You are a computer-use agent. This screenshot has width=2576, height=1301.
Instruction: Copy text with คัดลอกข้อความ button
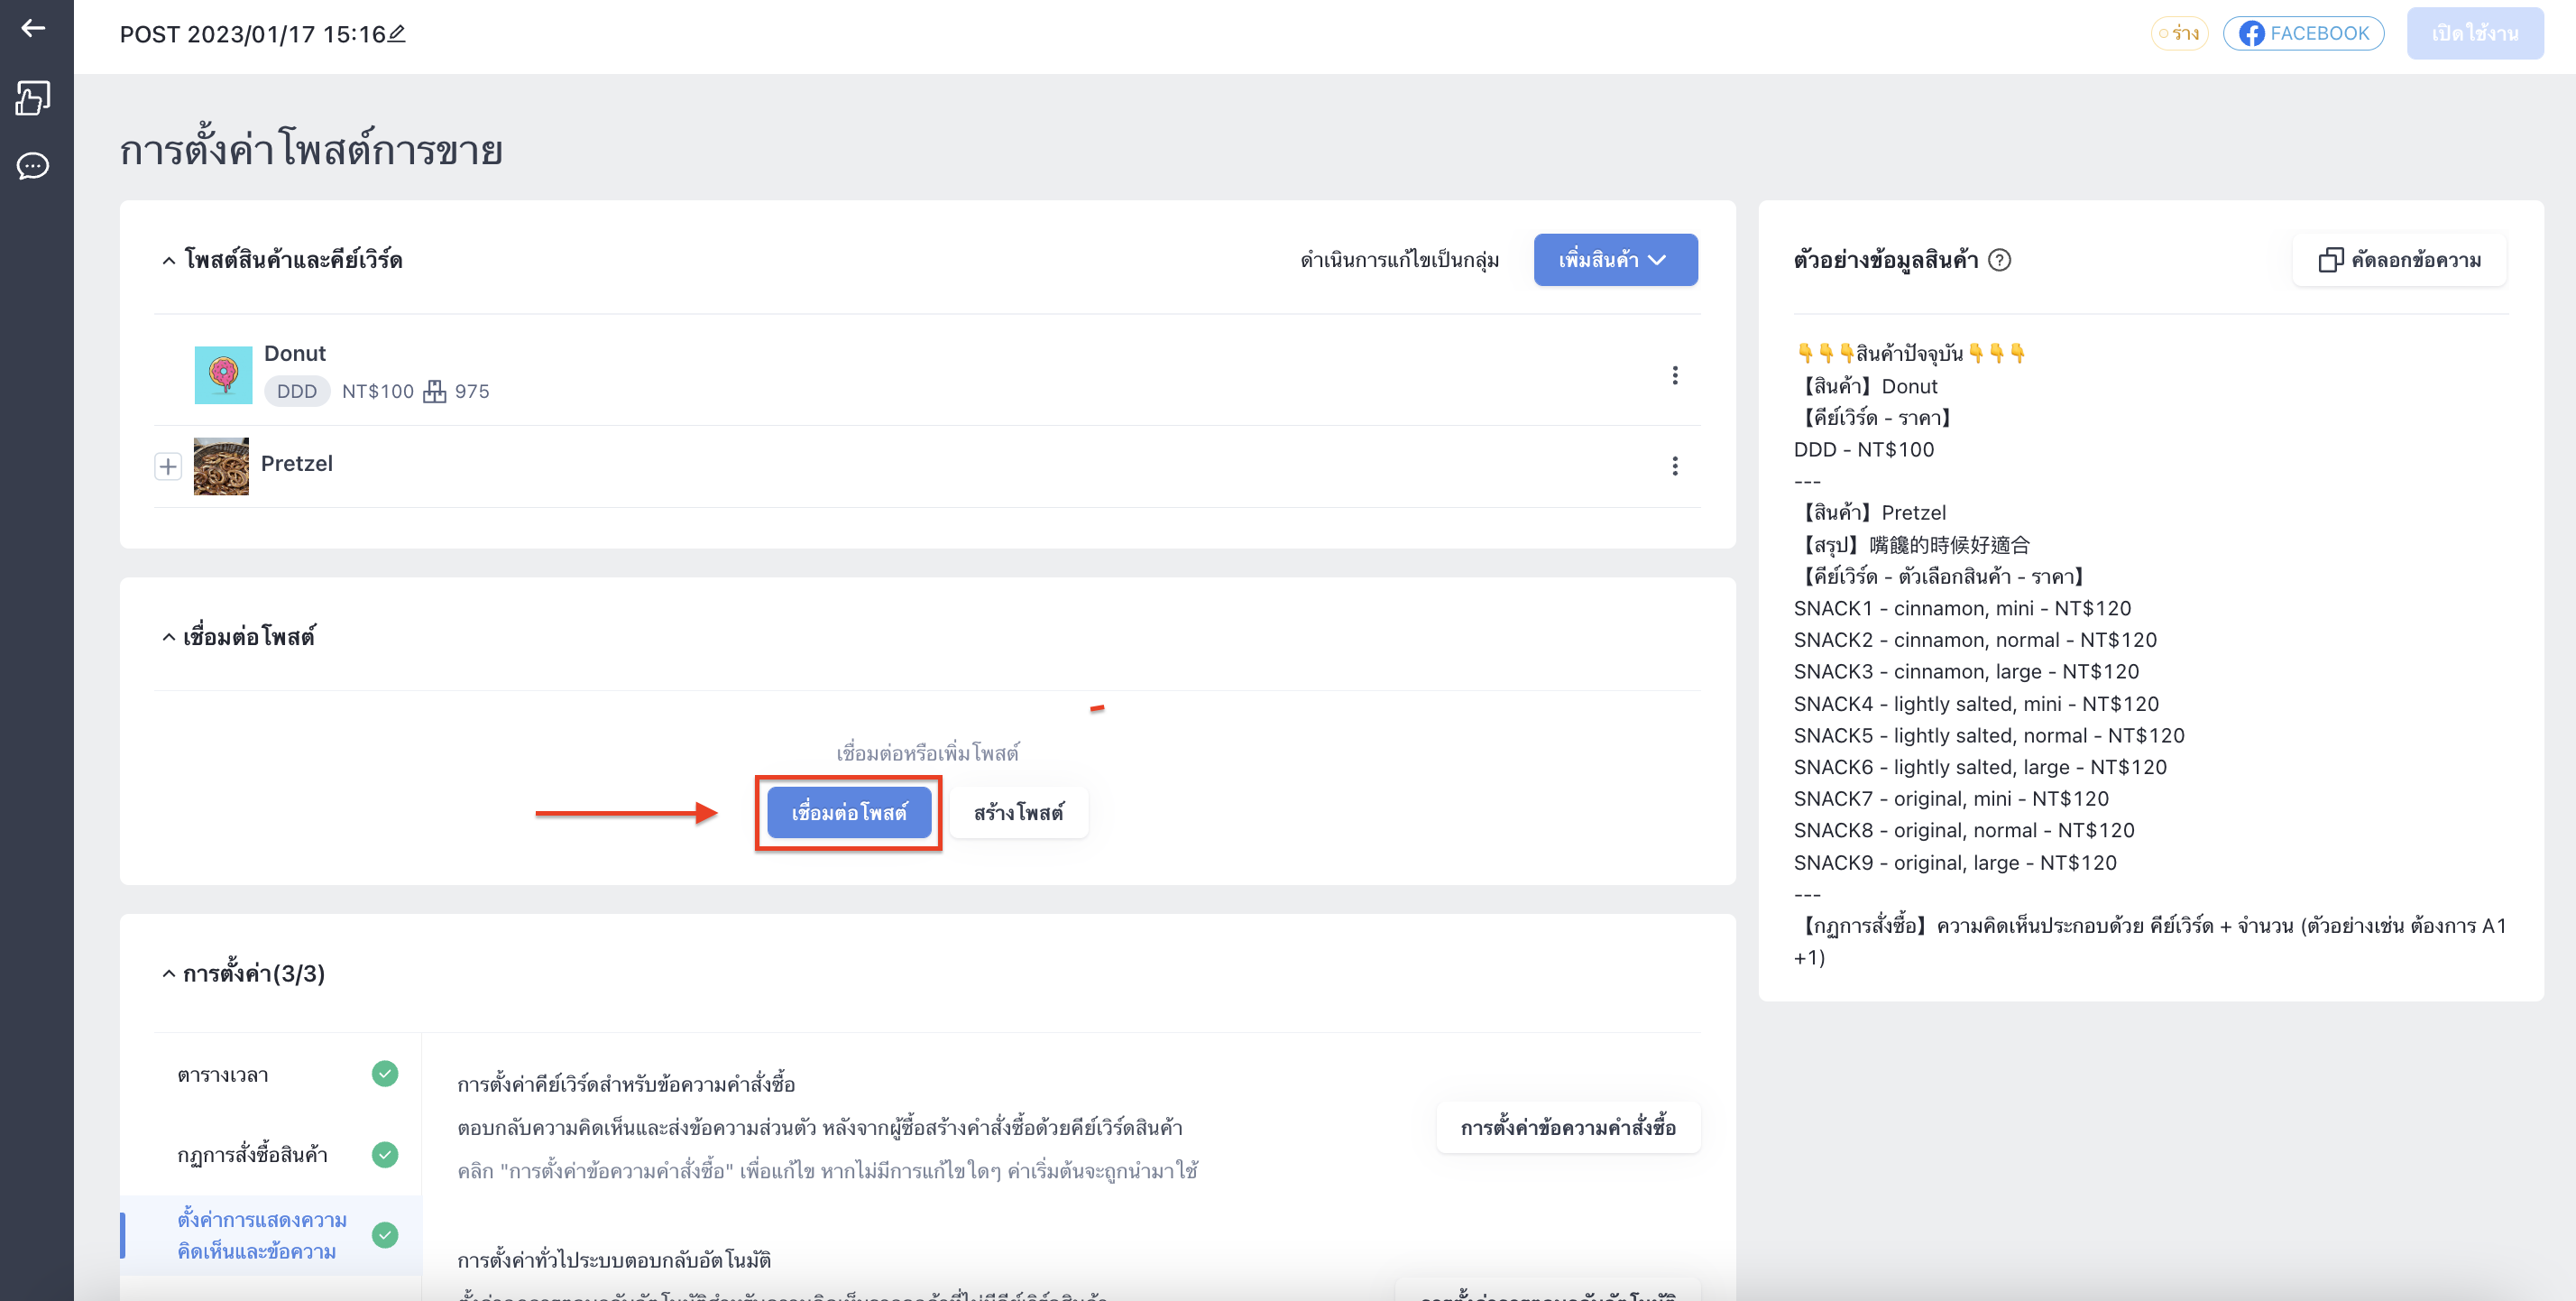click(2399, 260)
